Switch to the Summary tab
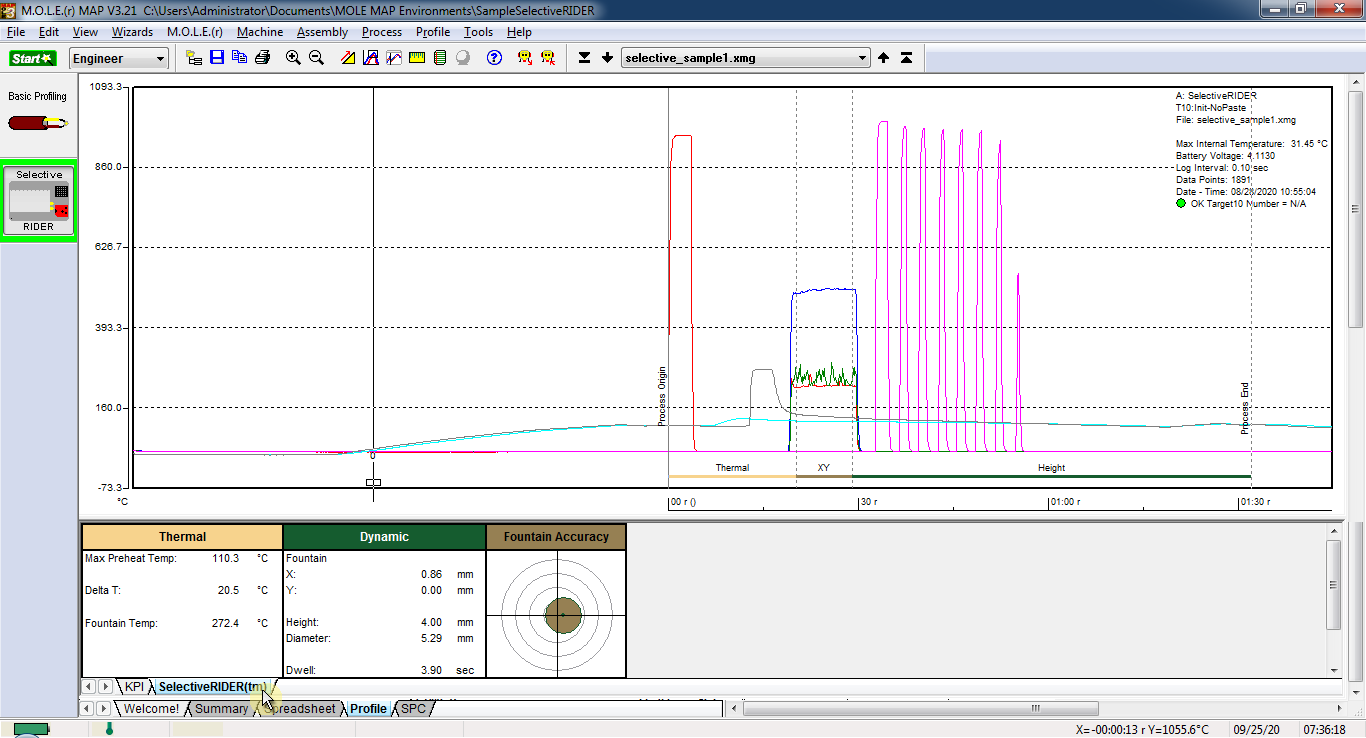Screen dimensions: 1366x738 tap(221, 708)
